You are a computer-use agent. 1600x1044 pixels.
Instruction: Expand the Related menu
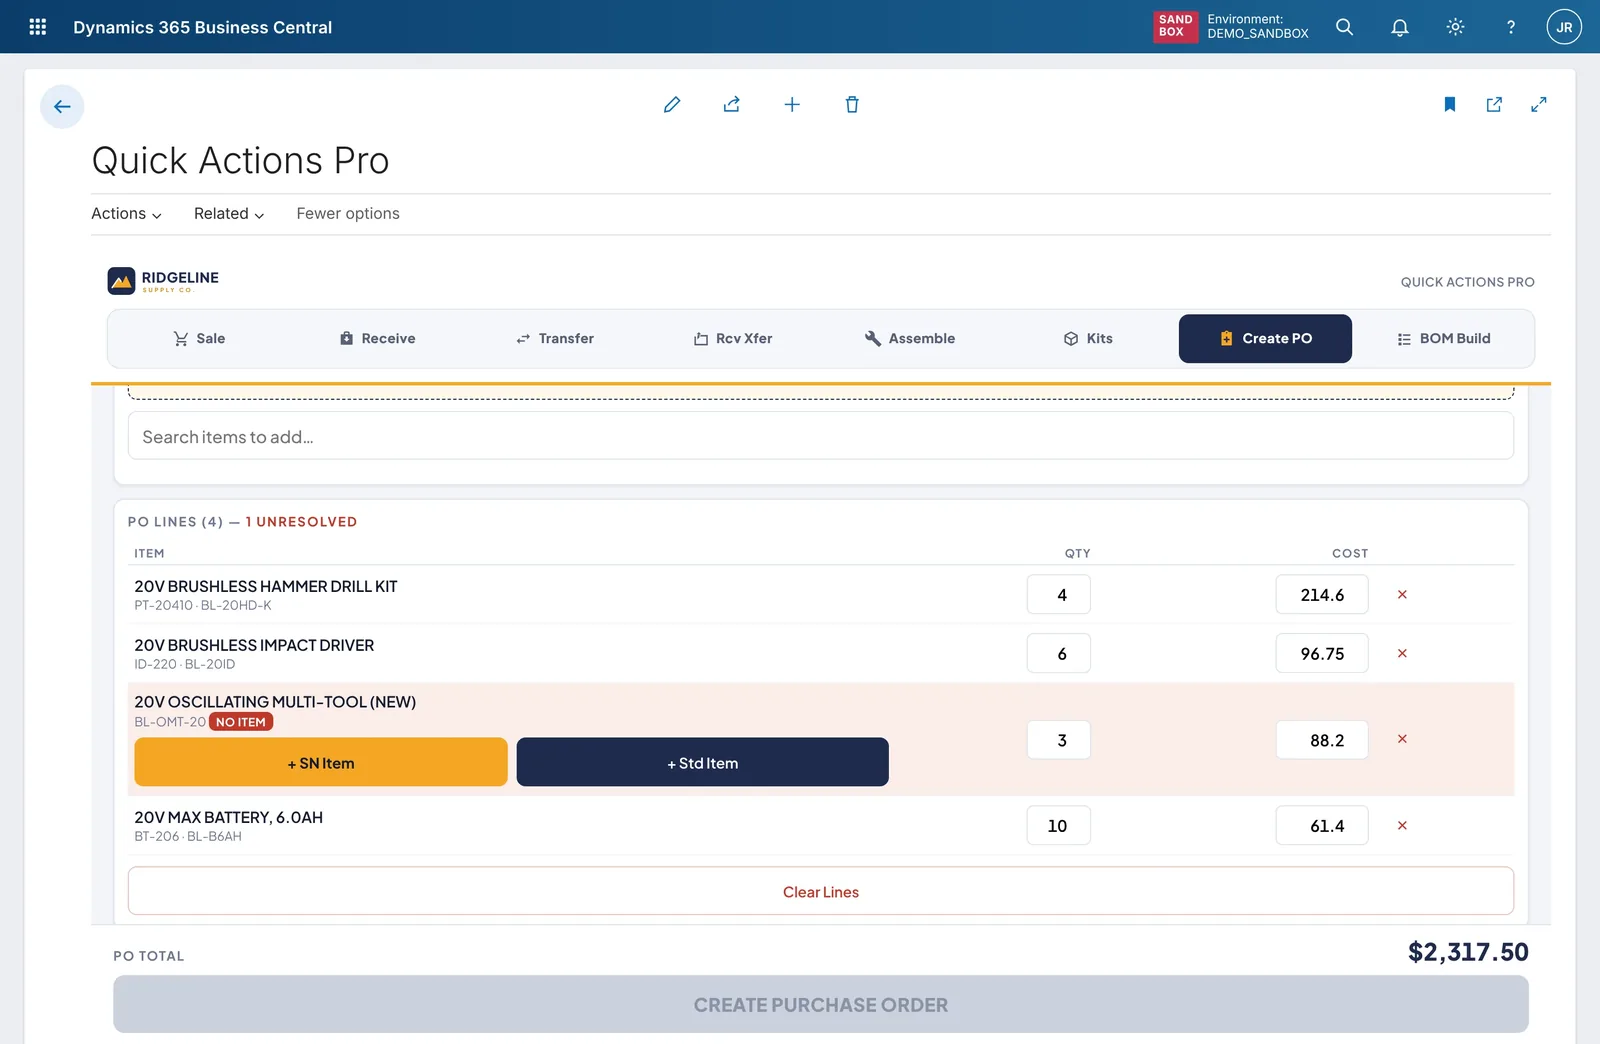pos(229,213)
